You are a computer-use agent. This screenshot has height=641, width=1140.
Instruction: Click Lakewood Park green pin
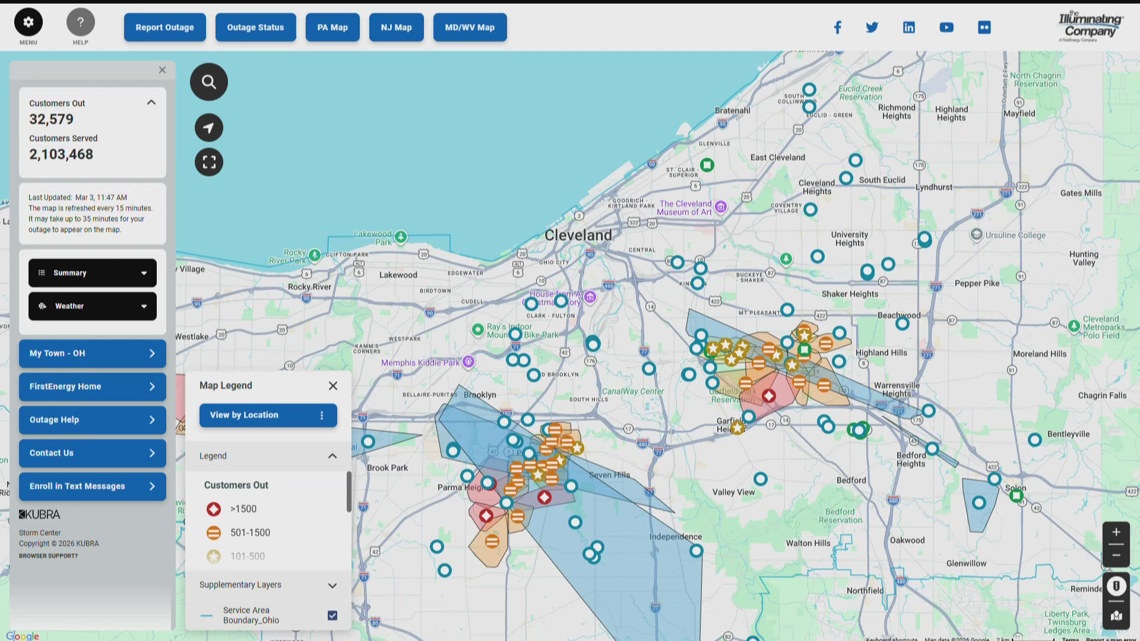click(x=401, y=237)
